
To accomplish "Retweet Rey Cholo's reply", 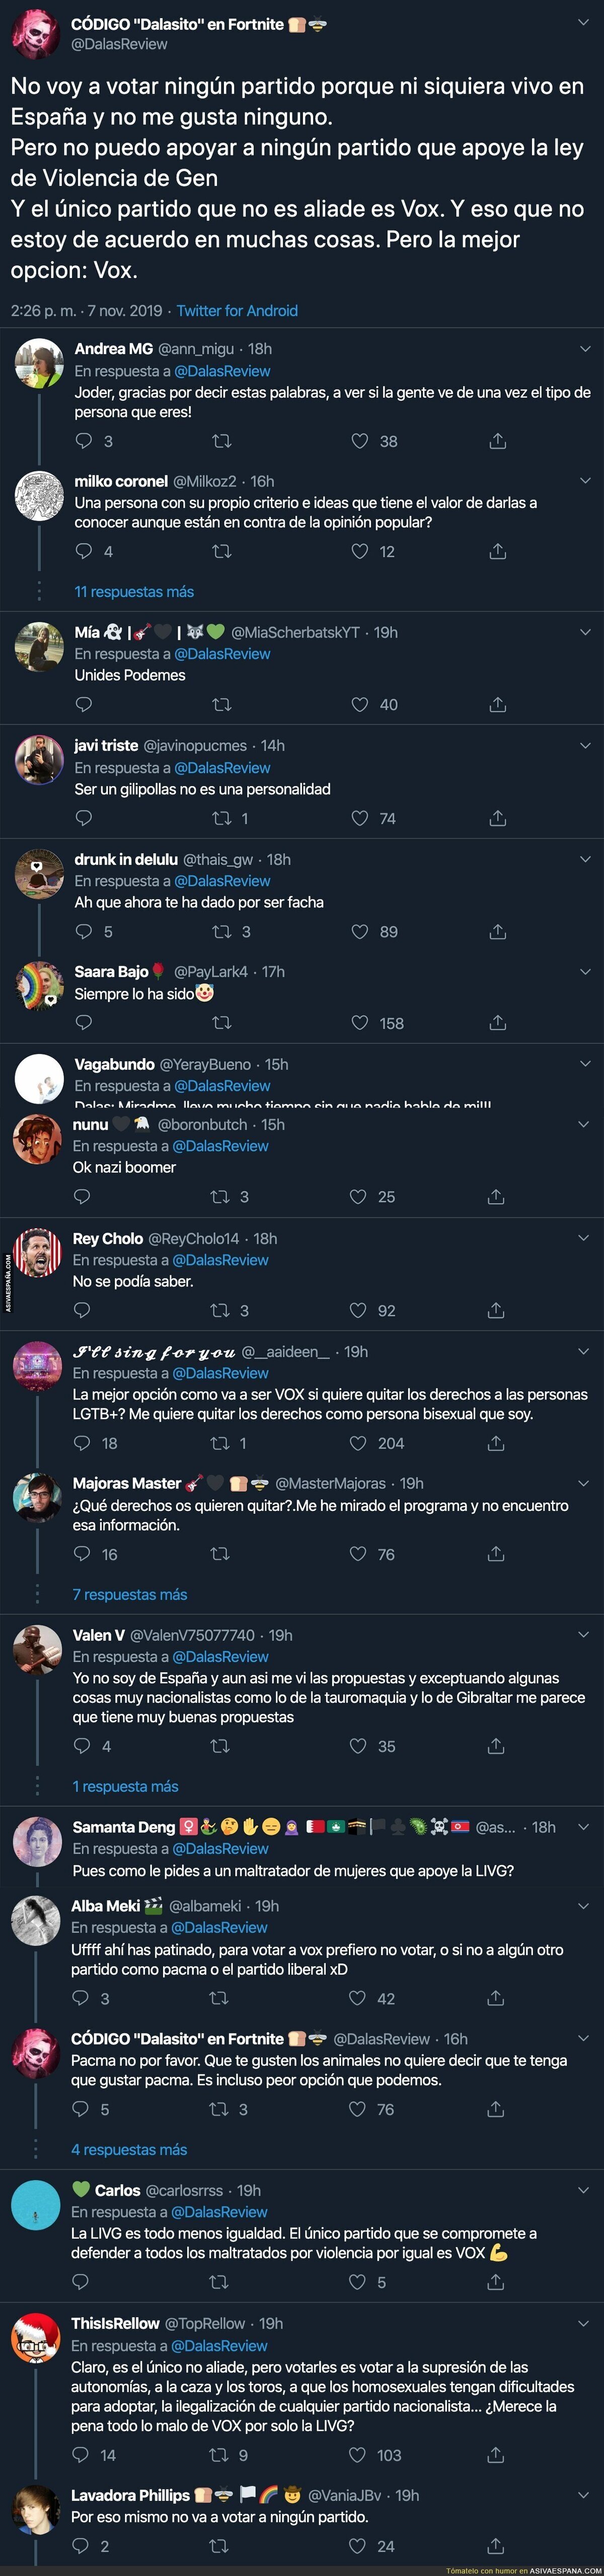I will (x=220, y=1310).
